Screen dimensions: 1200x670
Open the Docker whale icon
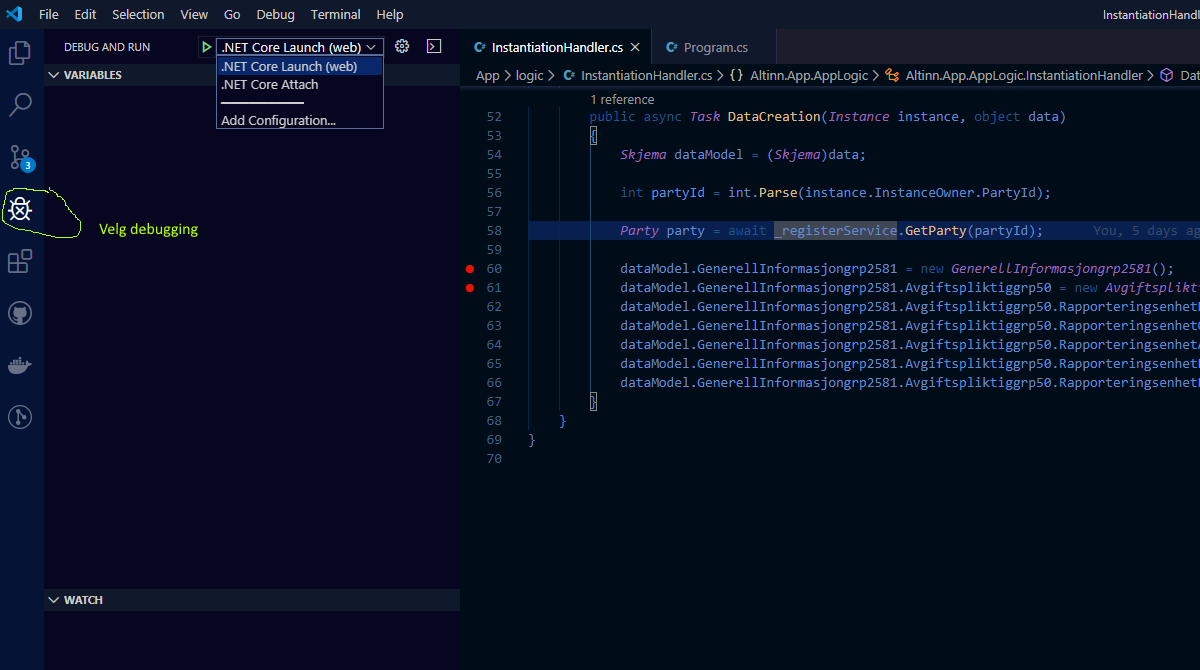point(20,366)
